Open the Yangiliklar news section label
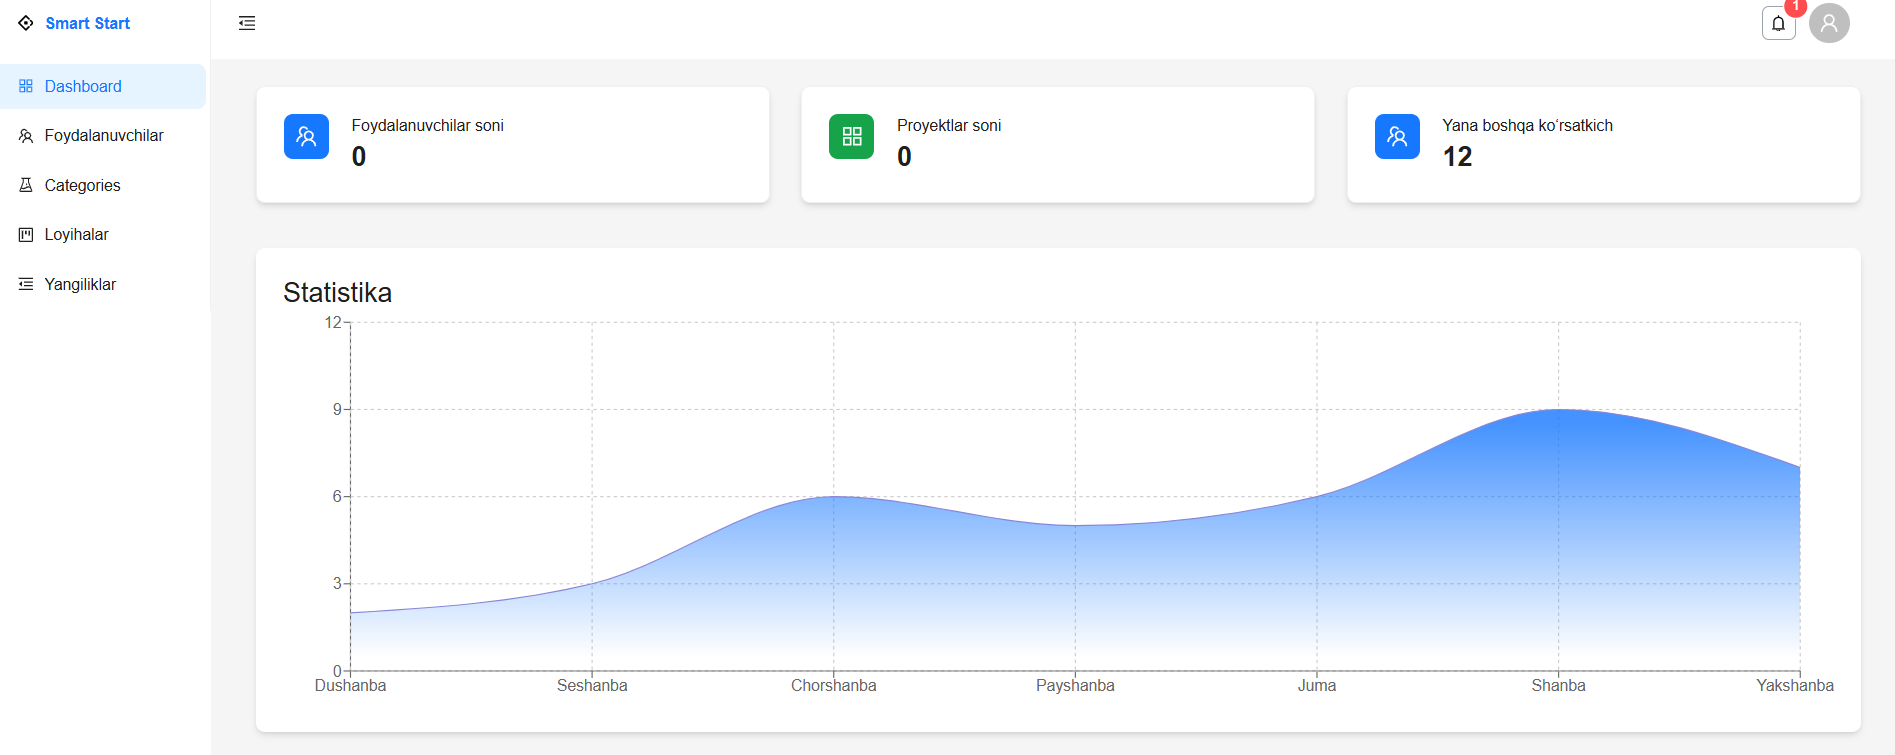Screen dimensions: 1895x755 80,284
